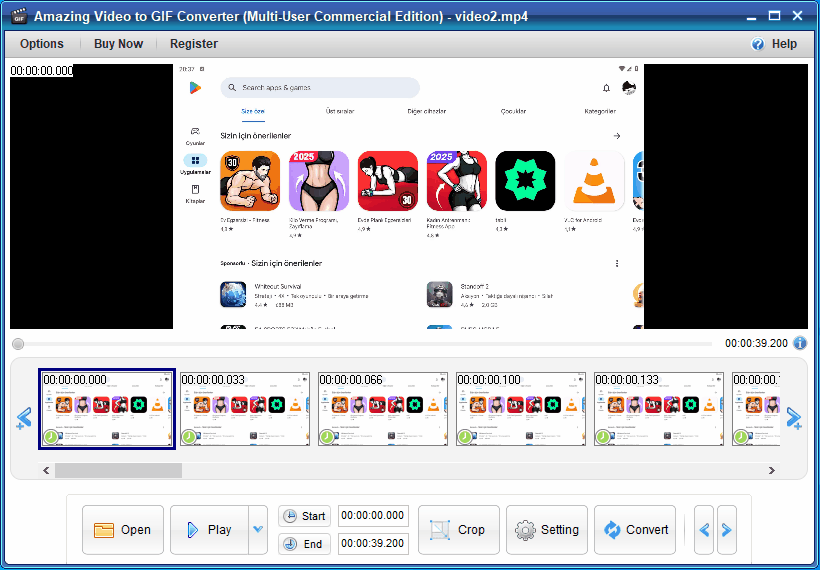Image resolution: width=820 pixels, height=570 pixels.
Task: Open the Crop tool
Action: coord(458,530)
